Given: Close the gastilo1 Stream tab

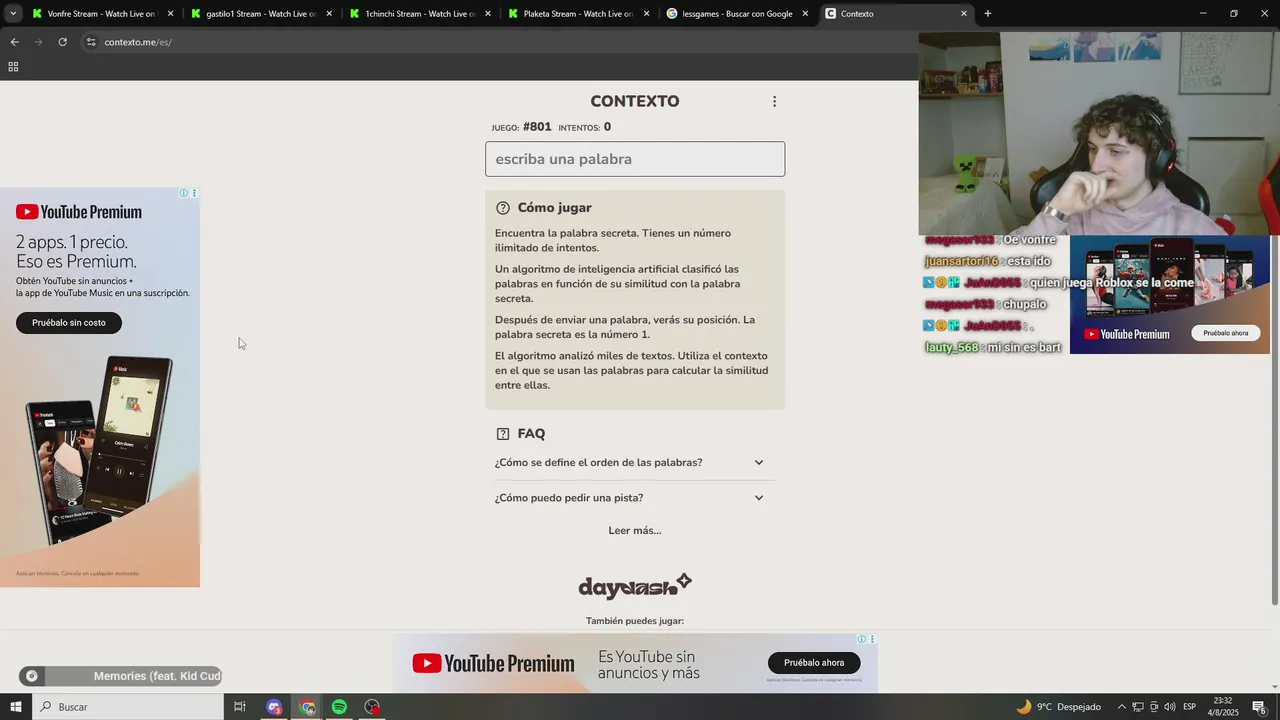Looking at the screenshot, I should [329, 14].
